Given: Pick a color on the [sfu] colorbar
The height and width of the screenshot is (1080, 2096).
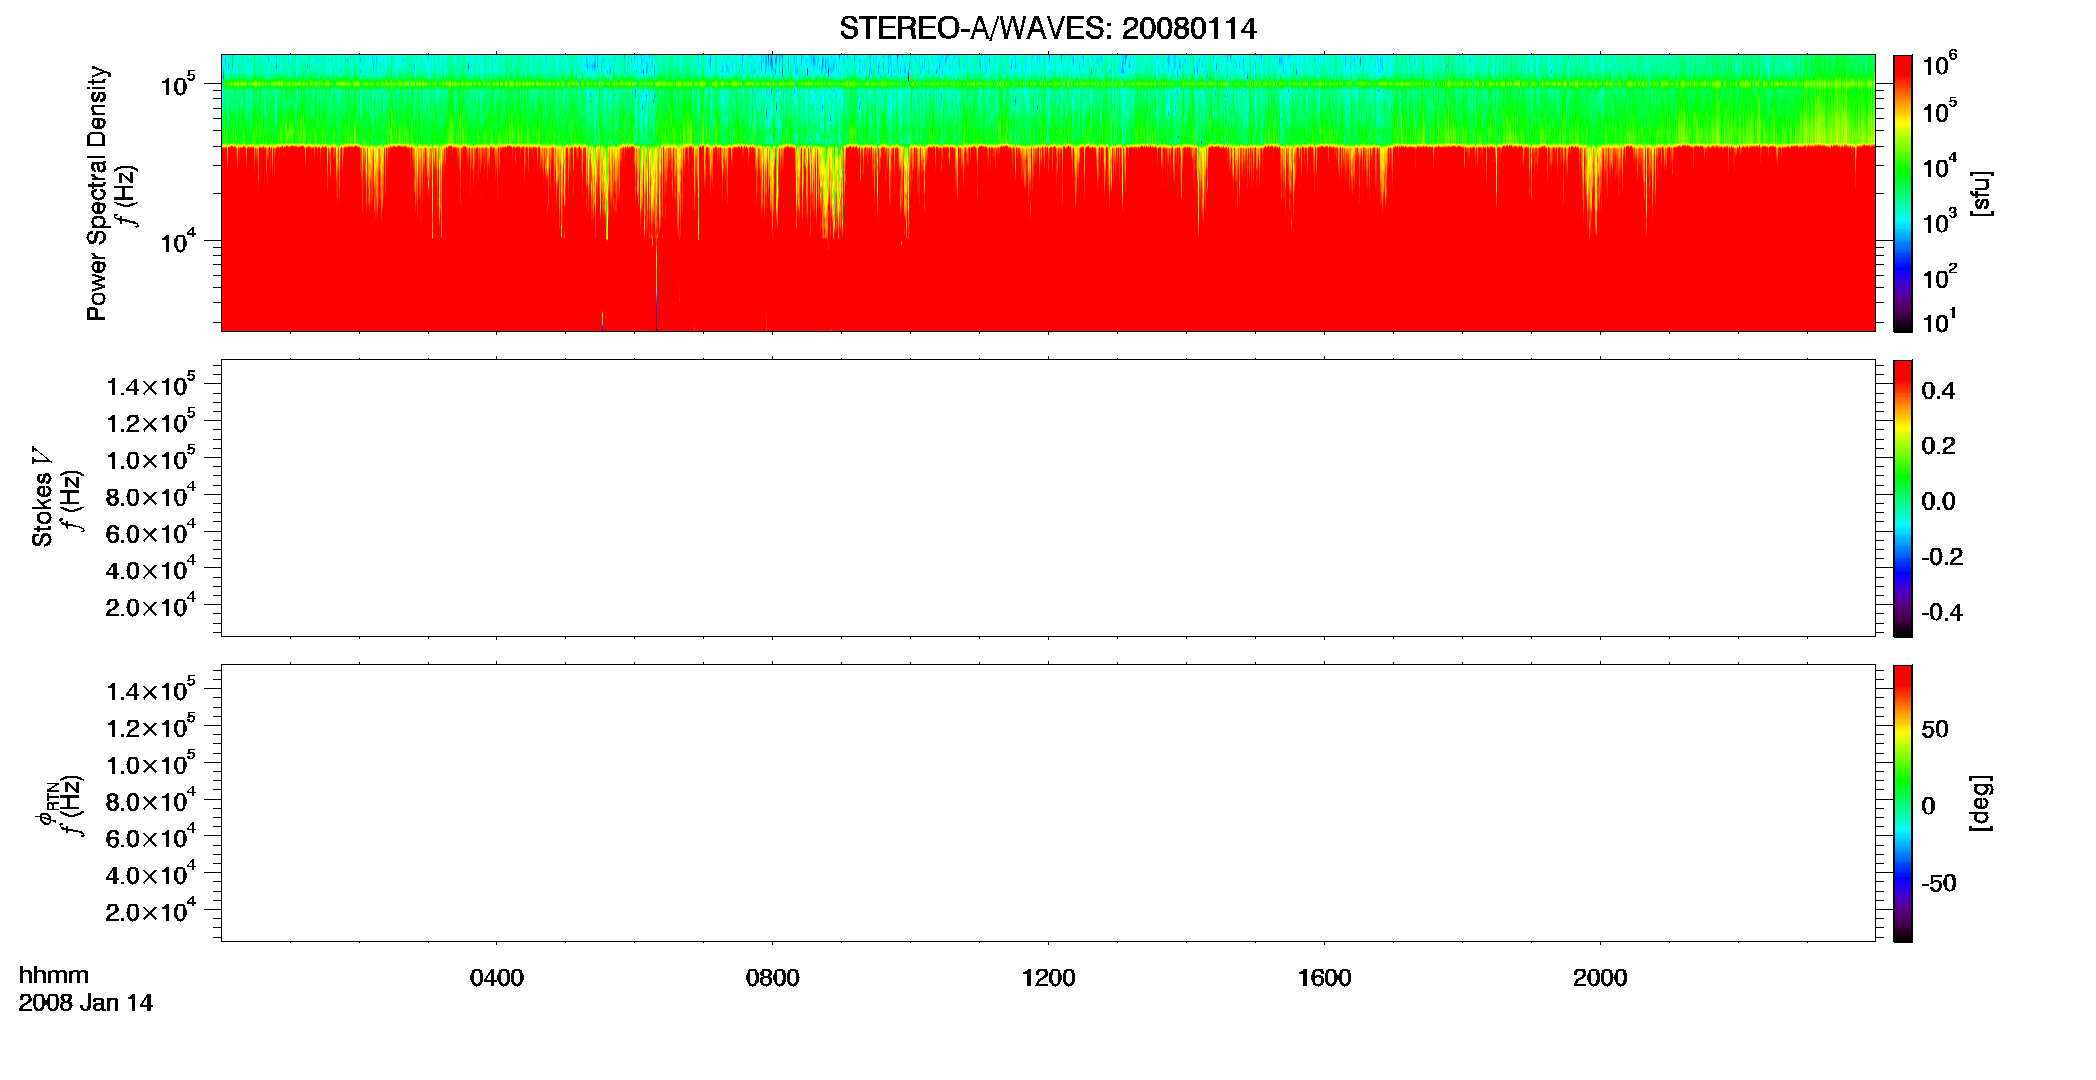Looking at the screenshot, I should point(1903,192).
